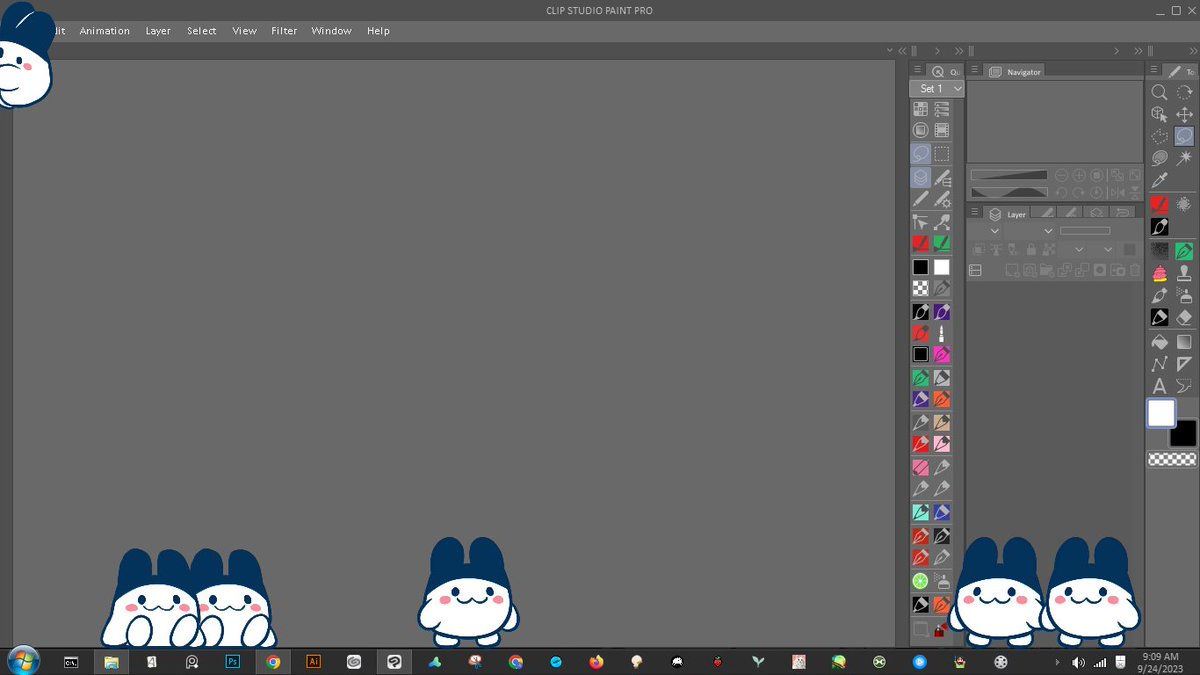The width and height of the screenshot is (1200, 675).
Task: Click the lime slice icon in Quick Access
Action: [920, 580]
